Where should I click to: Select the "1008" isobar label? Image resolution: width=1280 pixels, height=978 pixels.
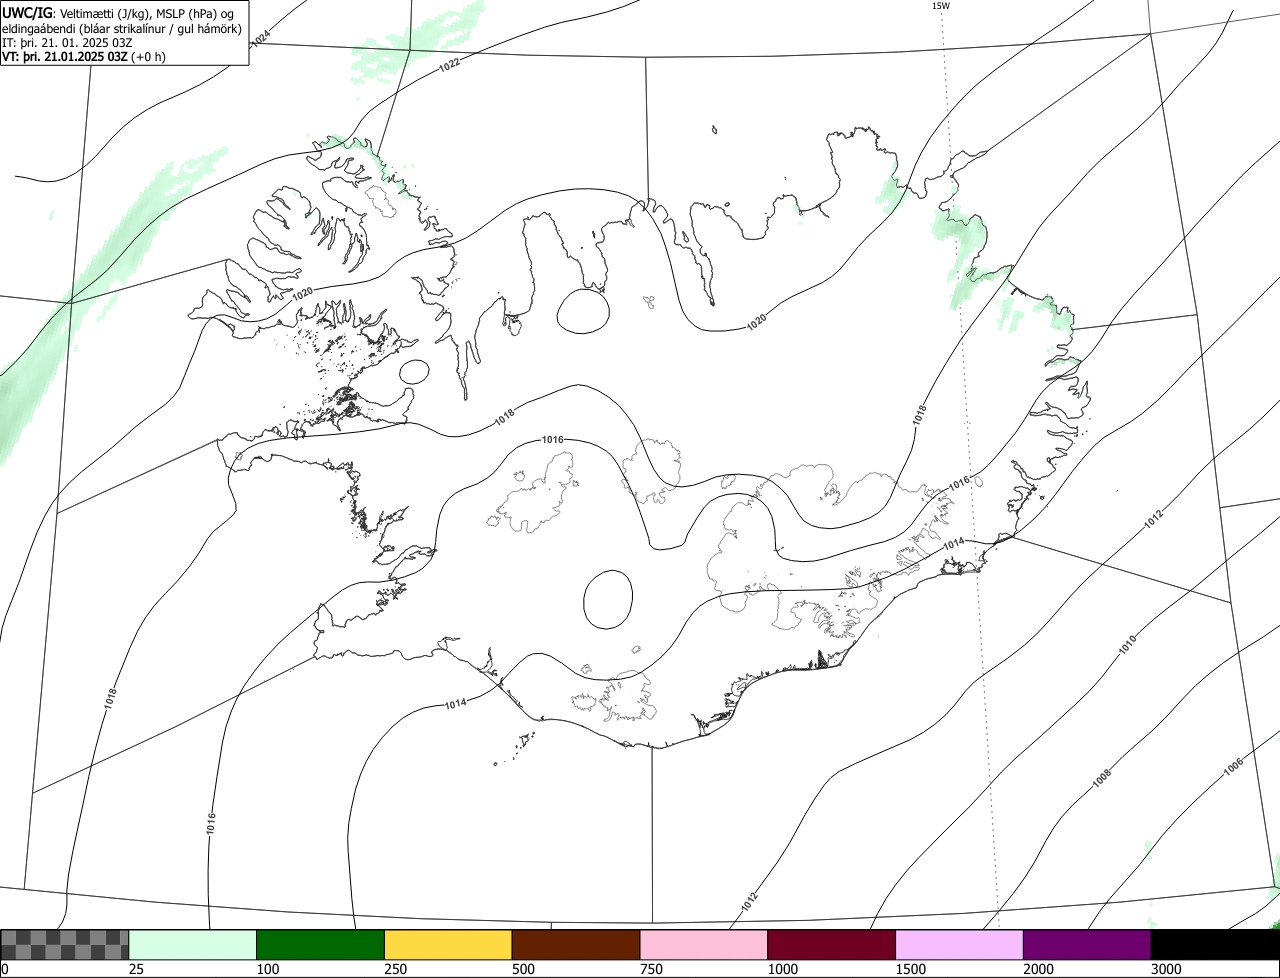(1101, 777)
